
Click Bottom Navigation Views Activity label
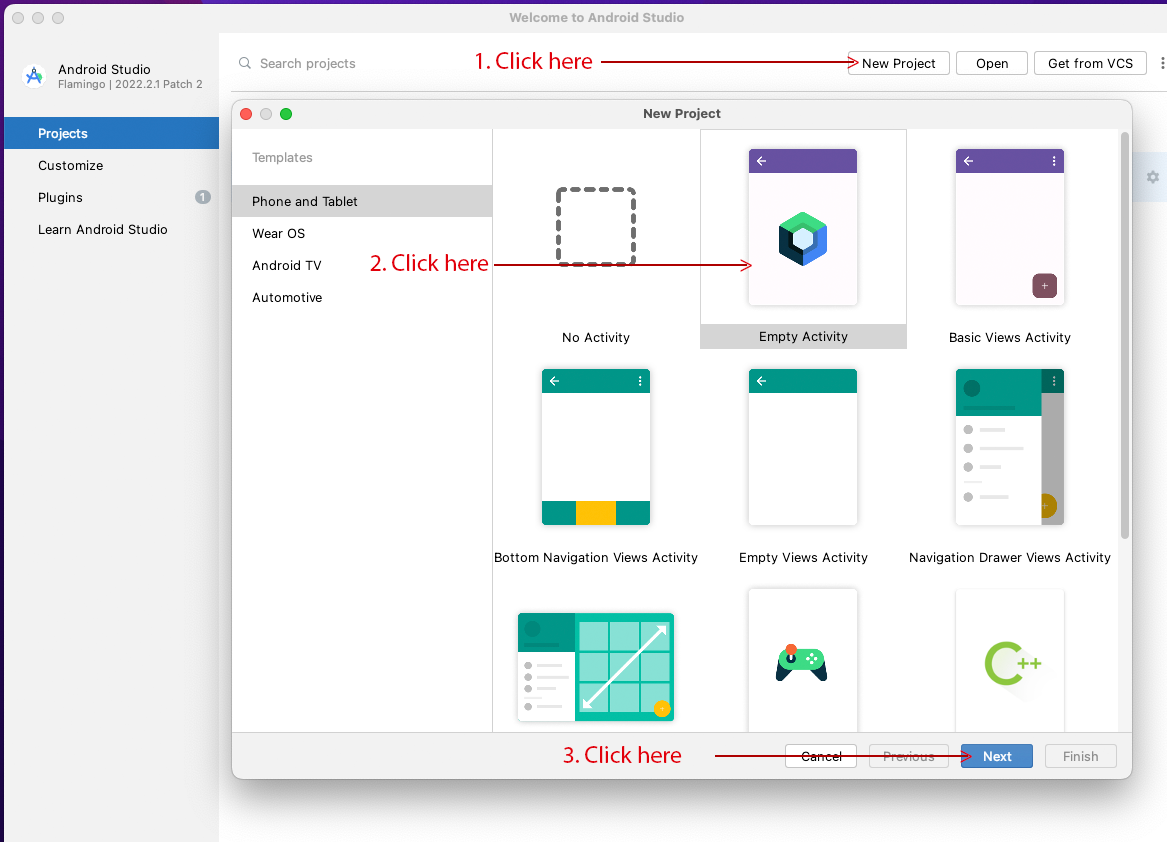[x=596, y=558]
